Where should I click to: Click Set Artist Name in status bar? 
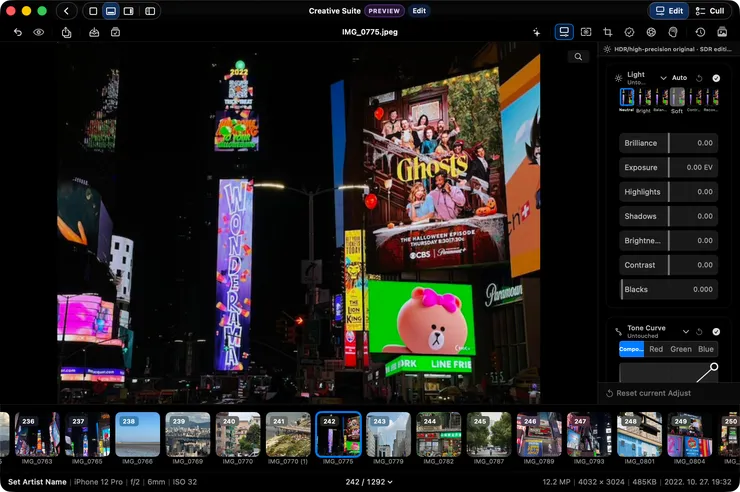(37, 482)
